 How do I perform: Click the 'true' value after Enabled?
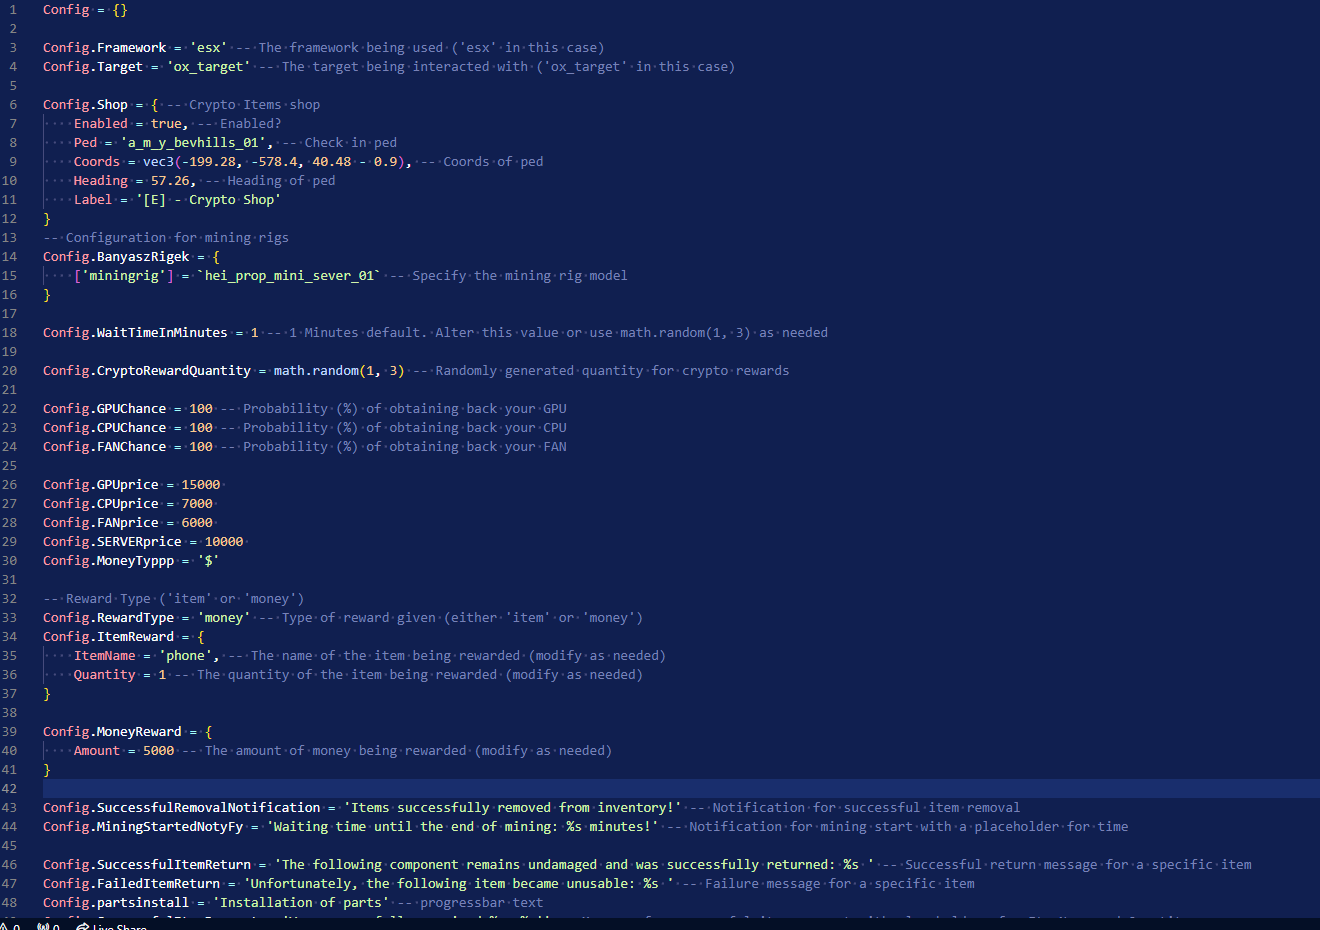166,124
